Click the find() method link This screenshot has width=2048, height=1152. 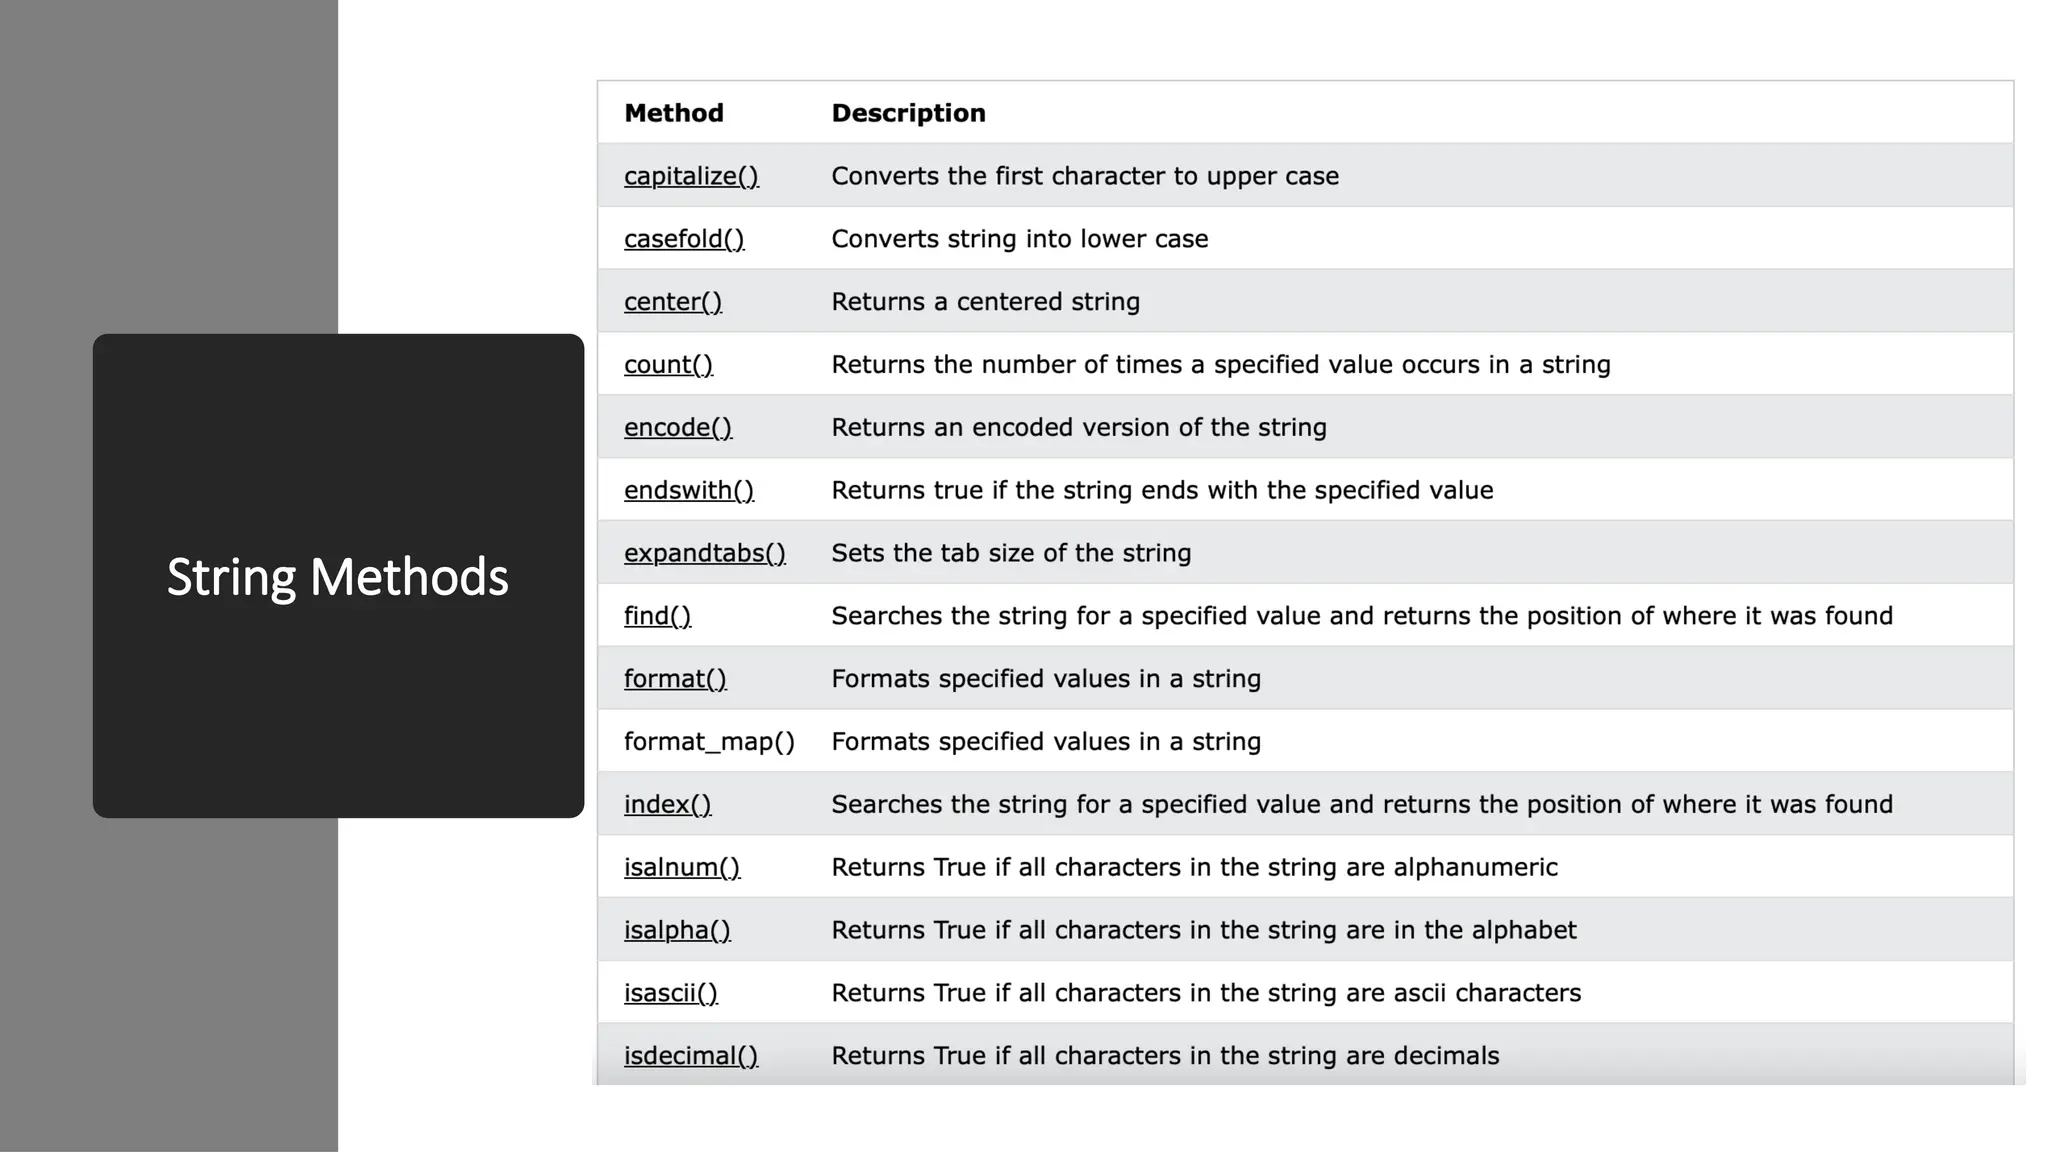pyautogui.click(x=657, y=616)
